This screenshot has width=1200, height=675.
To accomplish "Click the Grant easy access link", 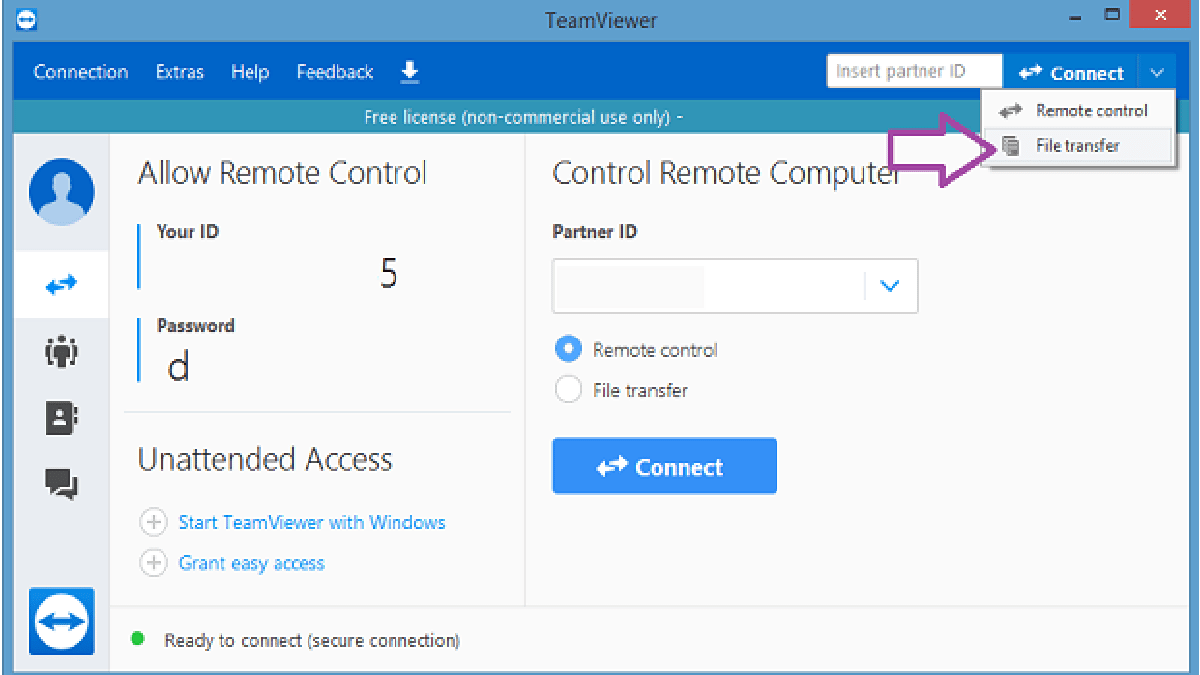I will click(251, 562).
